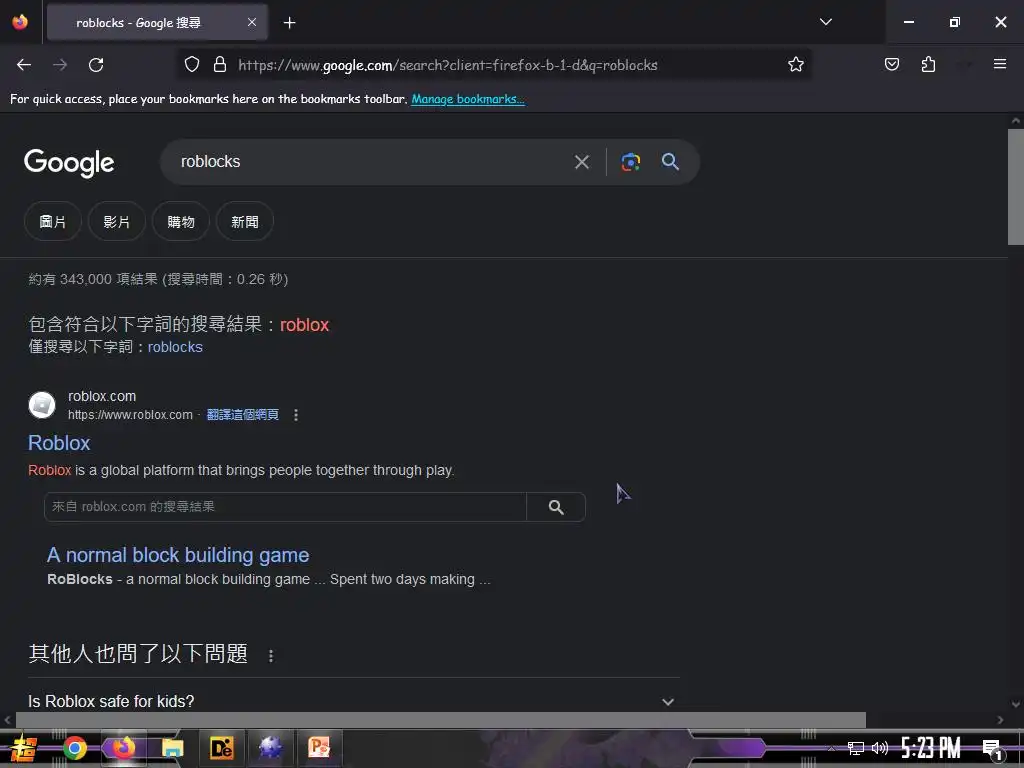
Task: Close the roblocks Google search tab
Action: tap(252, 22)
